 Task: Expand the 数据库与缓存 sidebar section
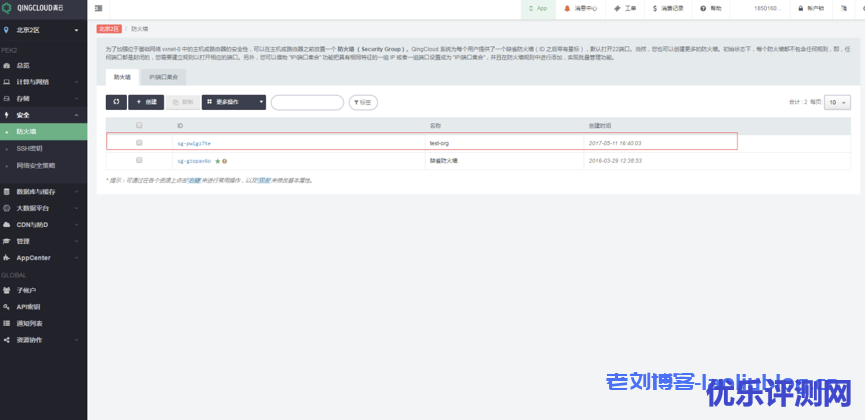[43, 191]
